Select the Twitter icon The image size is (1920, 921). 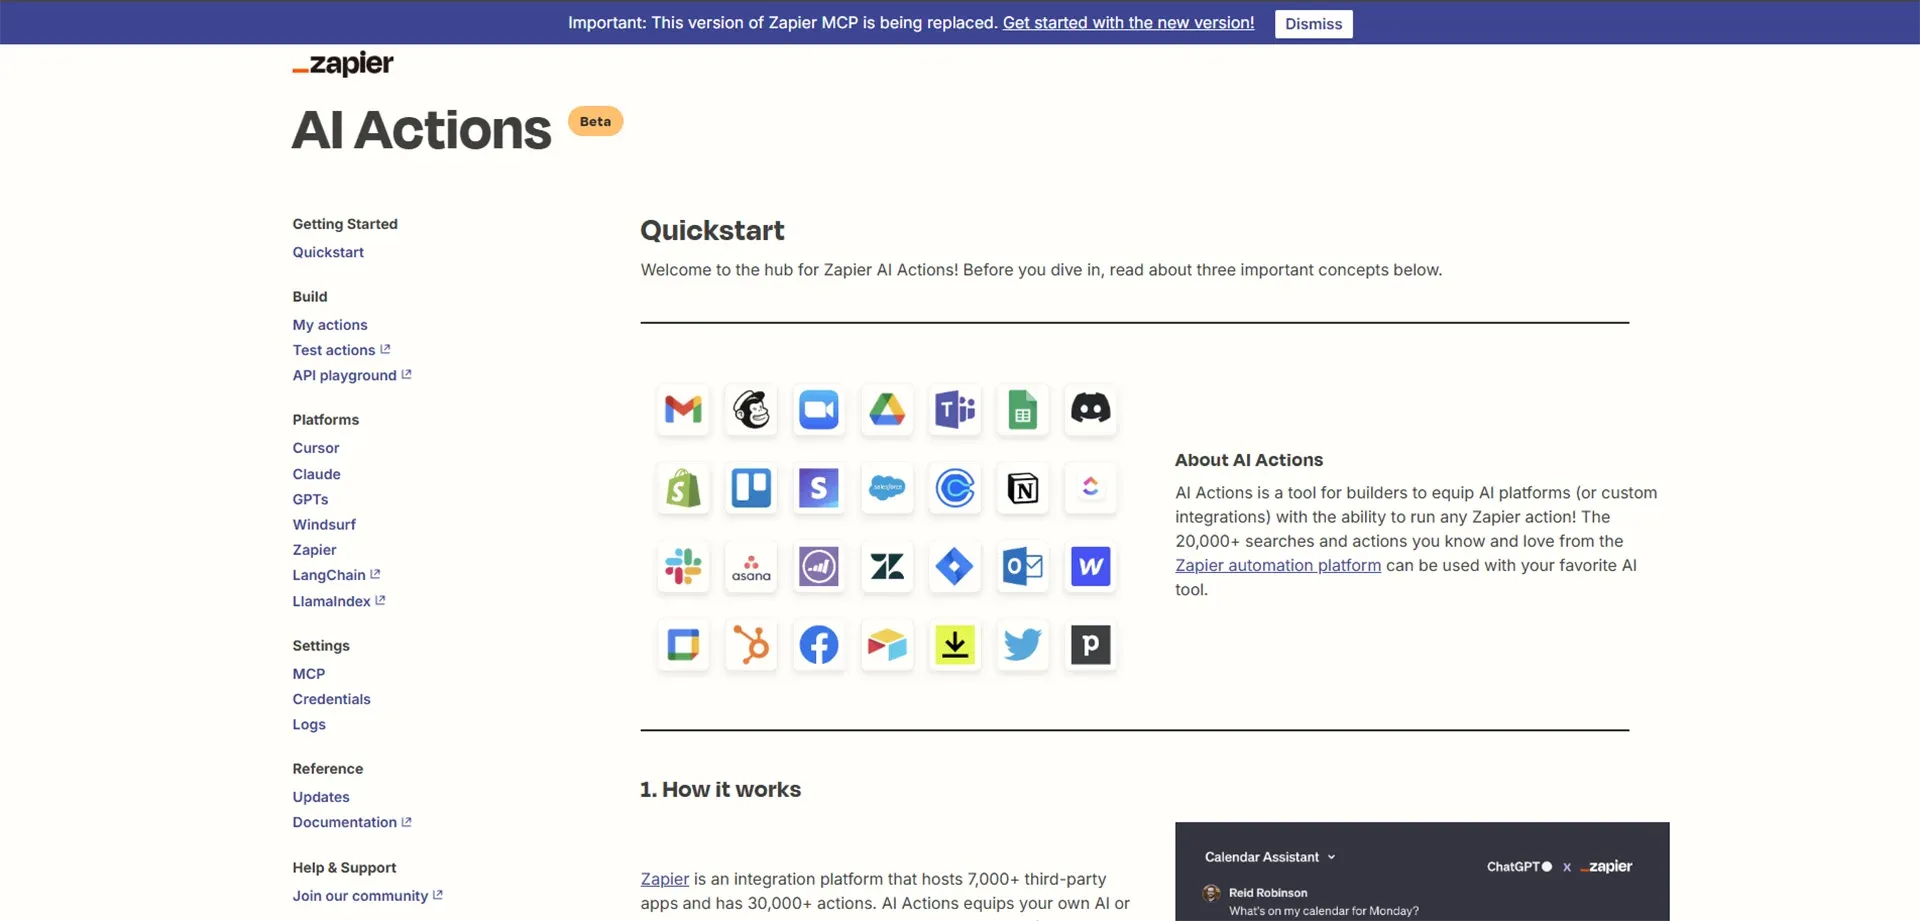pyautogui.click(x=1022, y=645)
